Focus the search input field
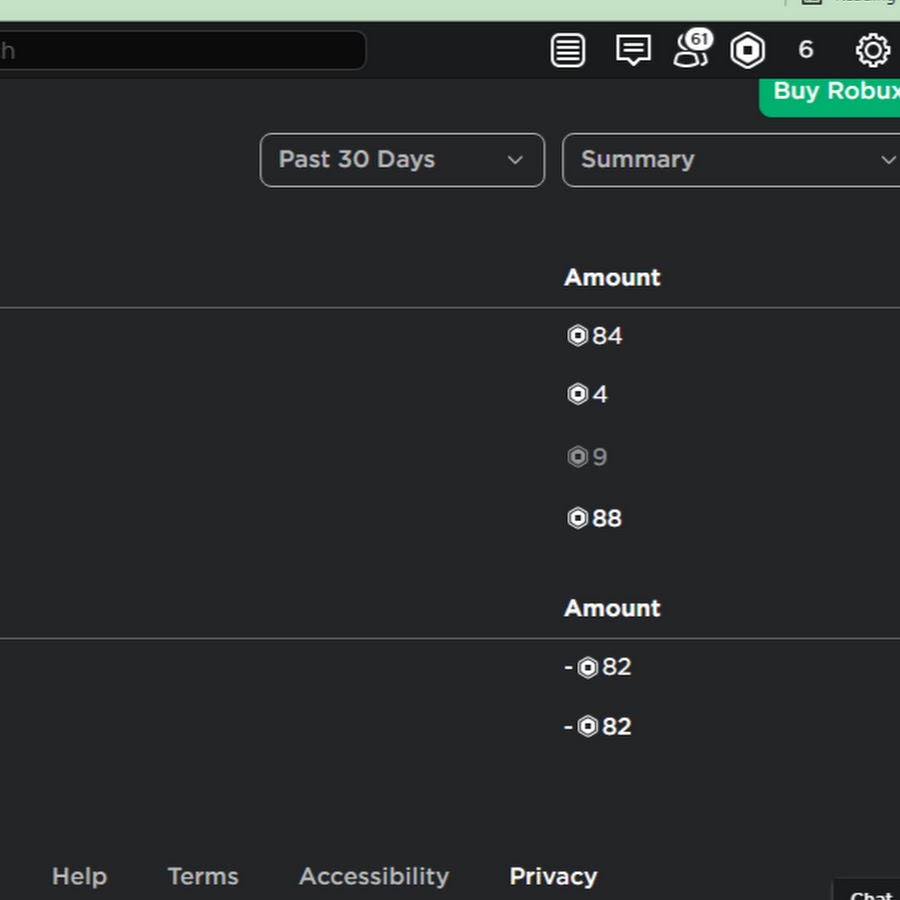Screen dimensions: 900x900 click(x=180, y=50)
